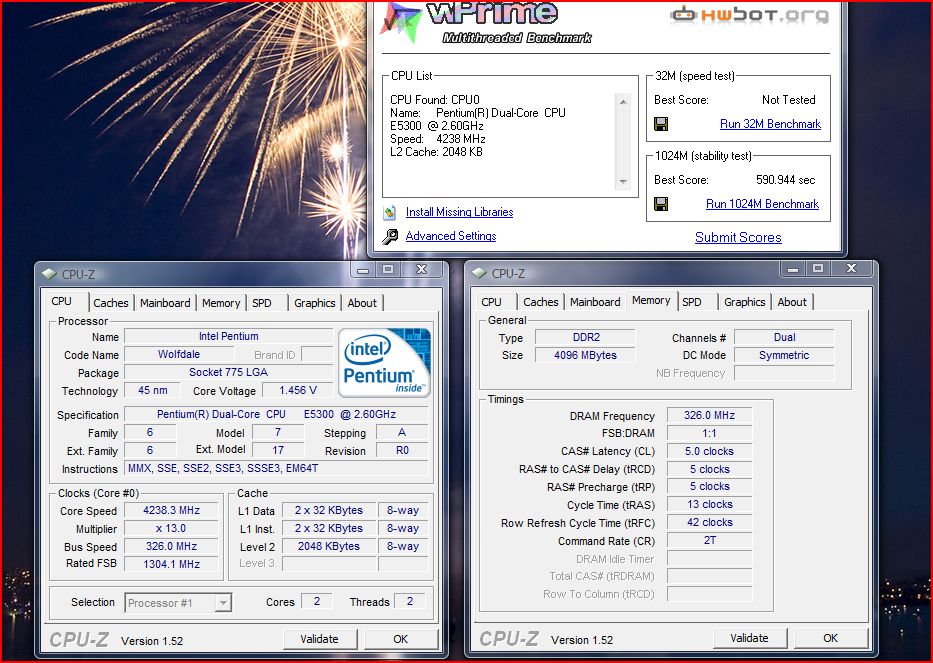Maximize the left CPU-Z window
The image size is (933, 663).
pyautogui.click(x=388, y=270)
